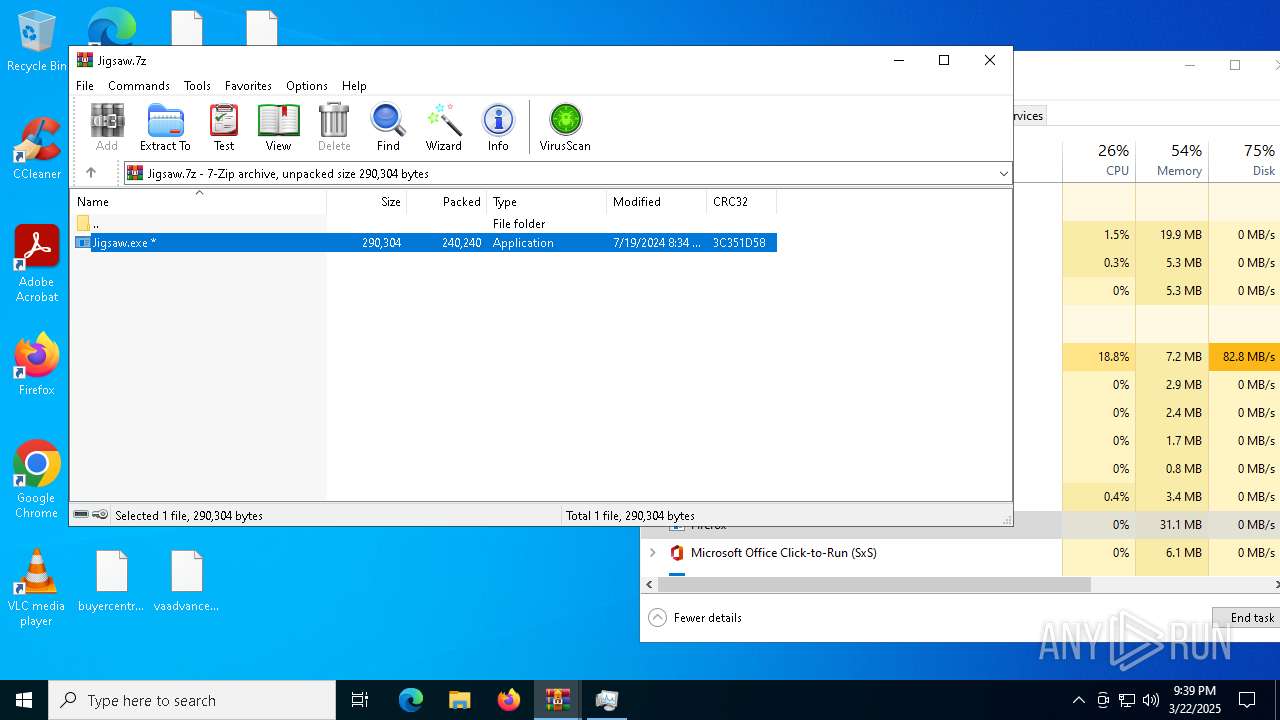This screenshot has width=1280, height=720.
Task: Click End task button in Task Manager
Action: click(1247, 618)
